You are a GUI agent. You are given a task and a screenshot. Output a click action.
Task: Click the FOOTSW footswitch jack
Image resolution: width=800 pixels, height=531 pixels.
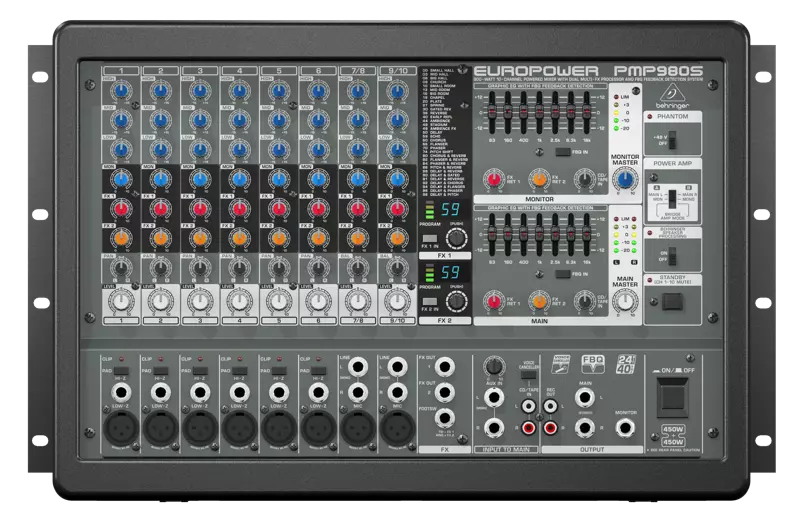[445, 418]
